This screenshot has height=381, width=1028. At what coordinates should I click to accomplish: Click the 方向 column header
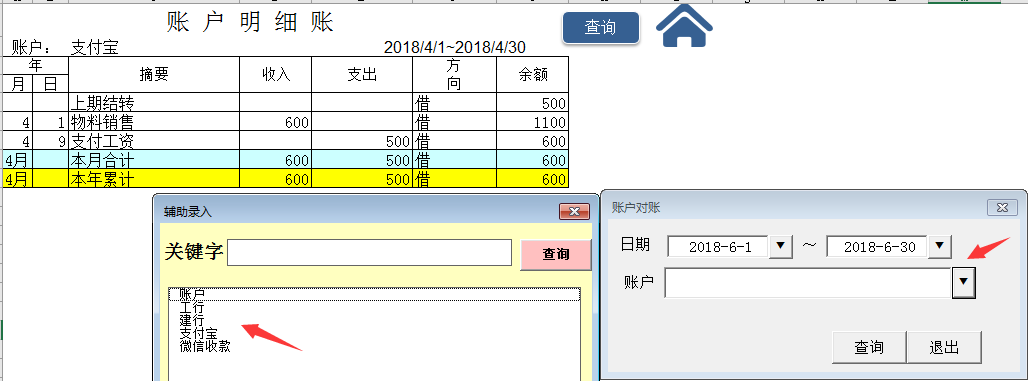[454, 75]
